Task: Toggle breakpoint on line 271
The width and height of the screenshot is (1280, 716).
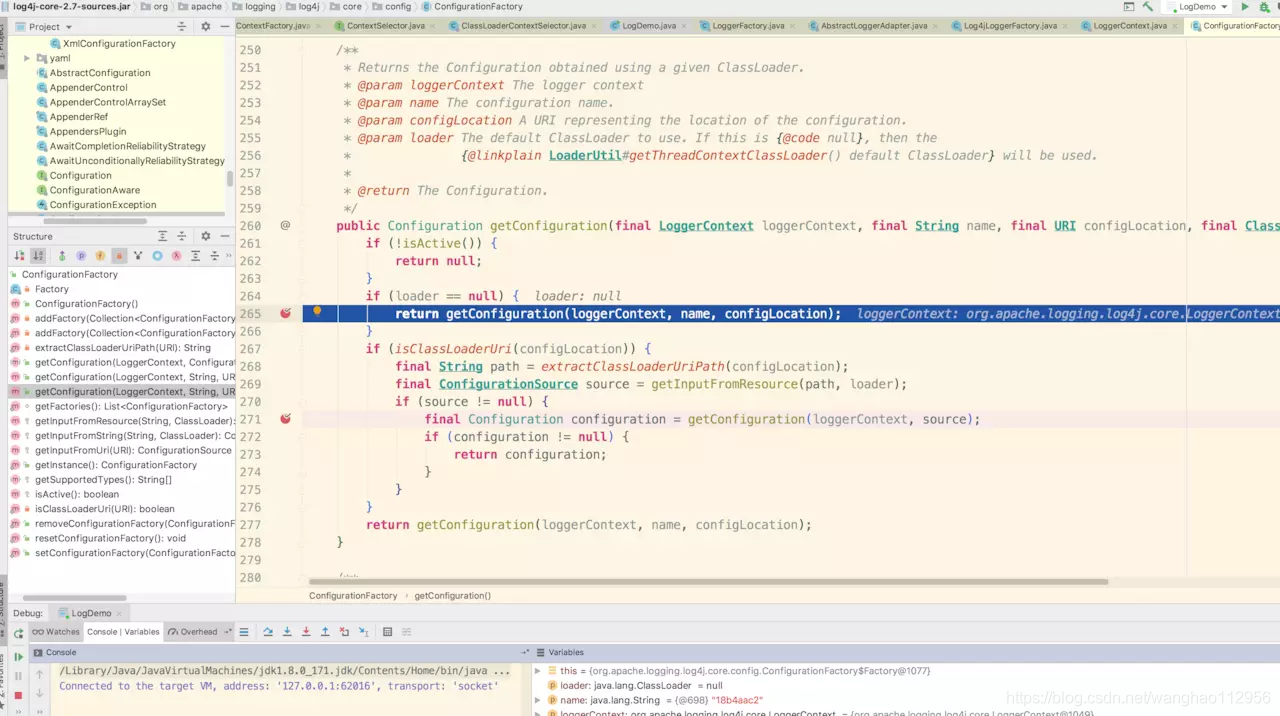Action: click(x=285, y=419)
